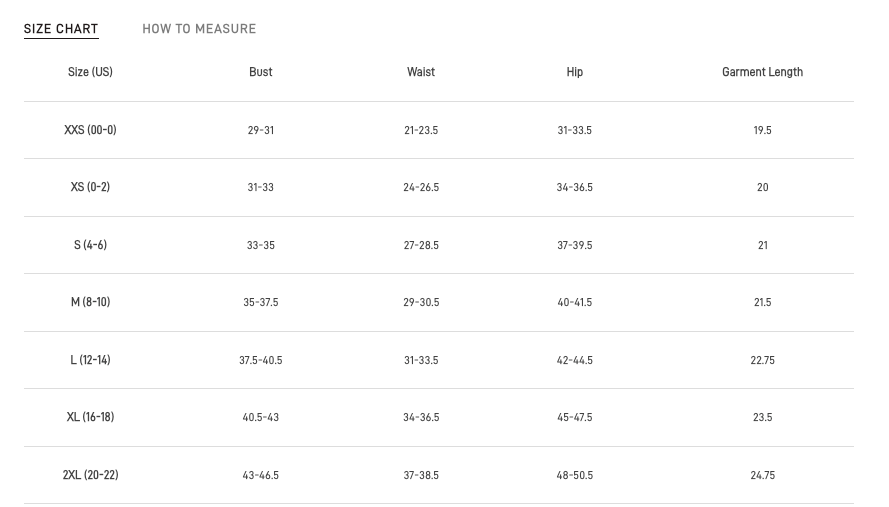Select the XS (0-2) size label

pyautogui.click(x=90, y=188)
